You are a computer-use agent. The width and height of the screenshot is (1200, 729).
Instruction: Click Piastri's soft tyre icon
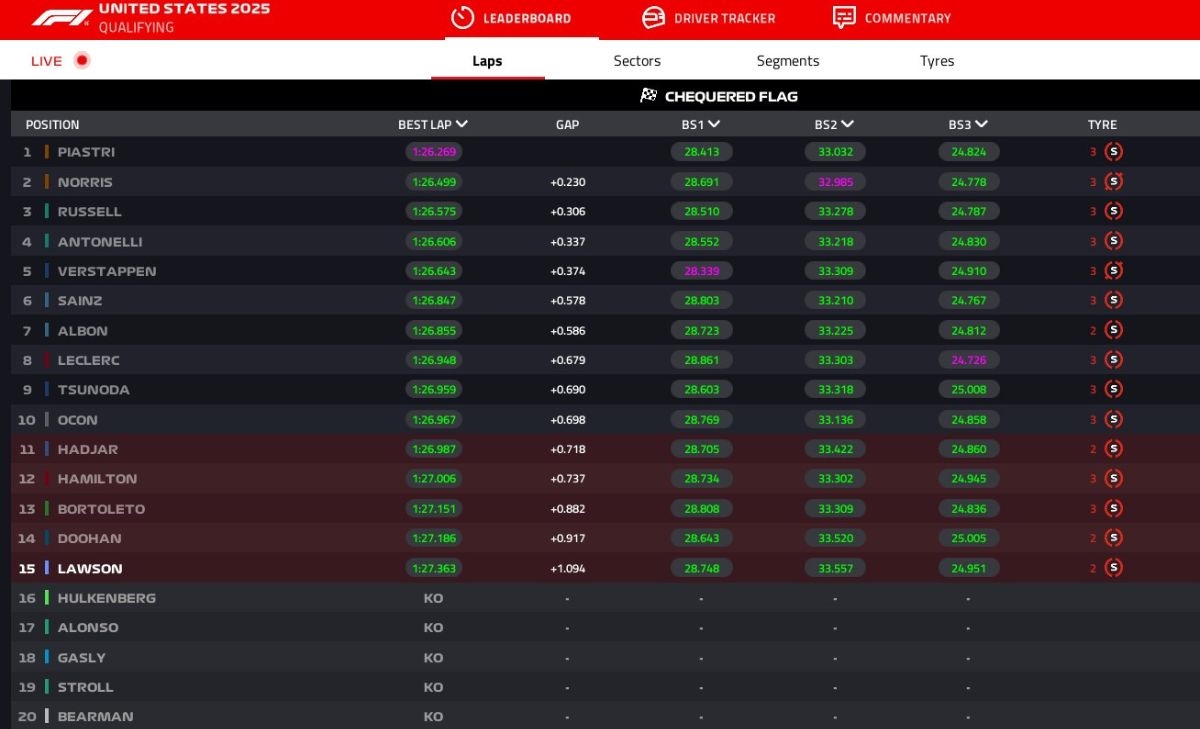[x=1113, y=152]
